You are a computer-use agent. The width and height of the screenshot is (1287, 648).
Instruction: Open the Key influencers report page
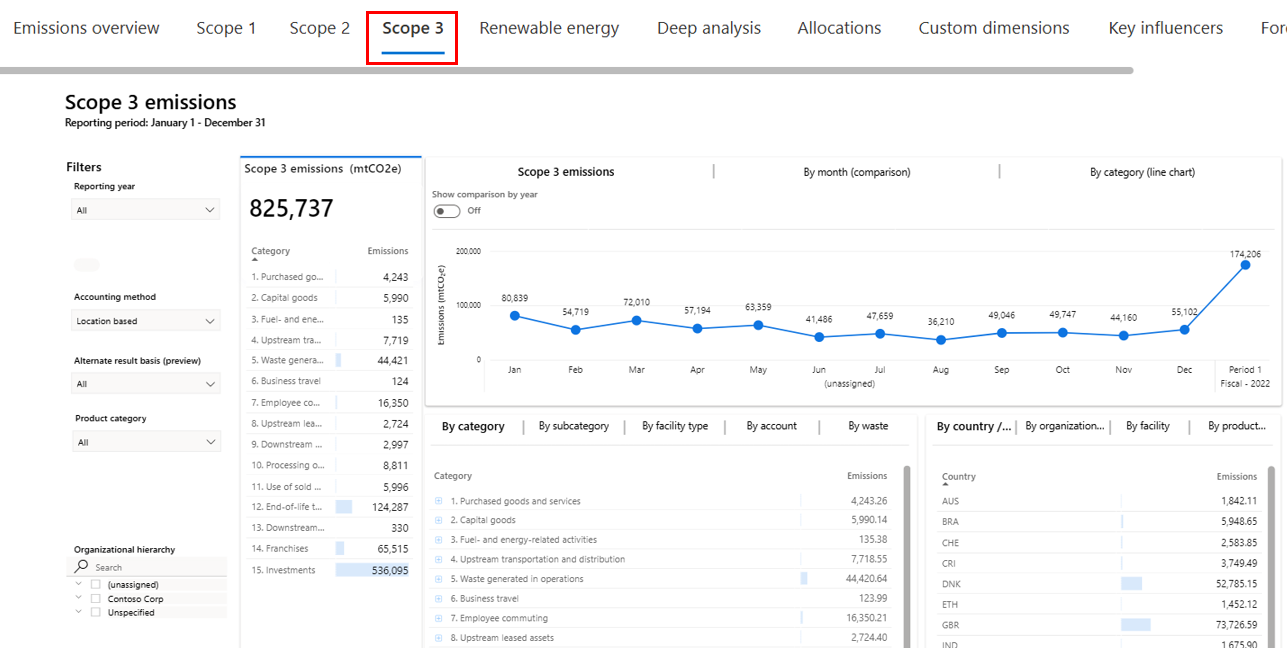point(1165,28)
